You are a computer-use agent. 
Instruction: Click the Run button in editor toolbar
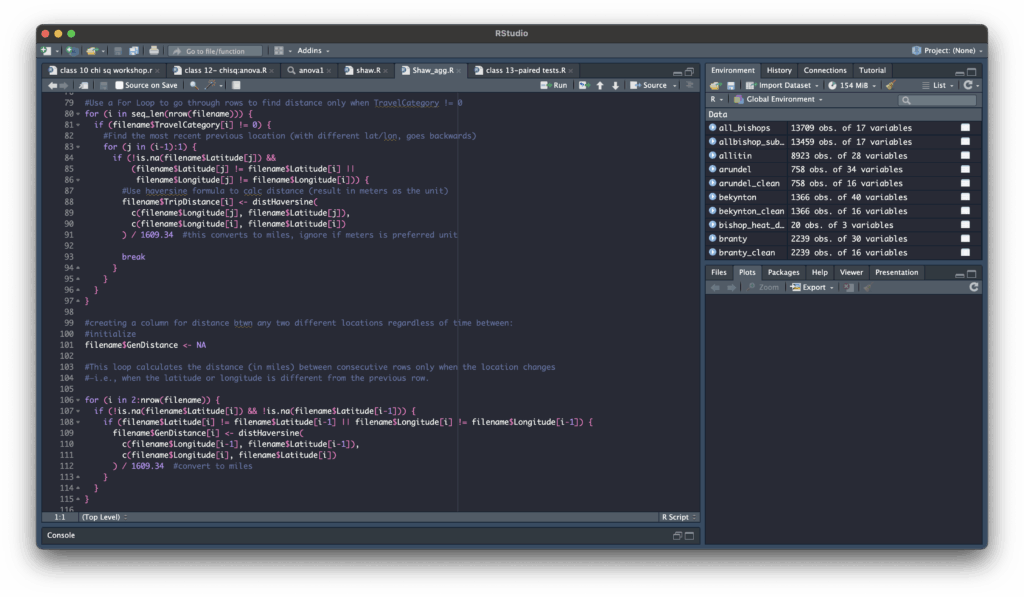point(554,85)
